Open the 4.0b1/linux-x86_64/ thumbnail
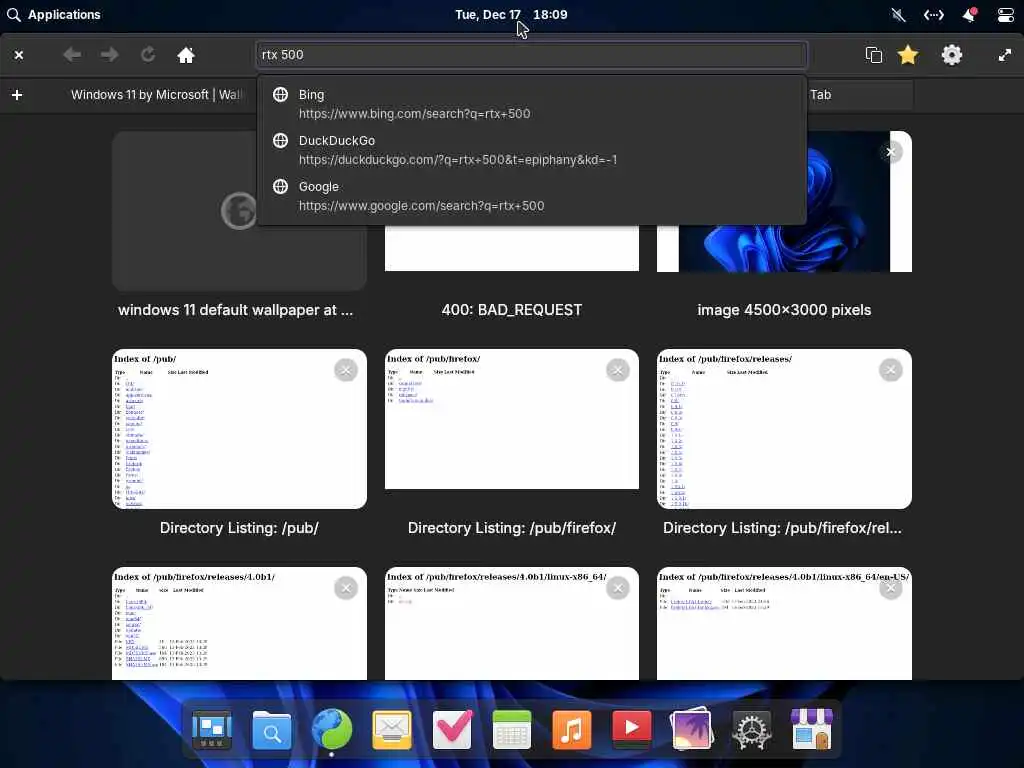Viewport: 1024px width, 768px height. [511, 624]
